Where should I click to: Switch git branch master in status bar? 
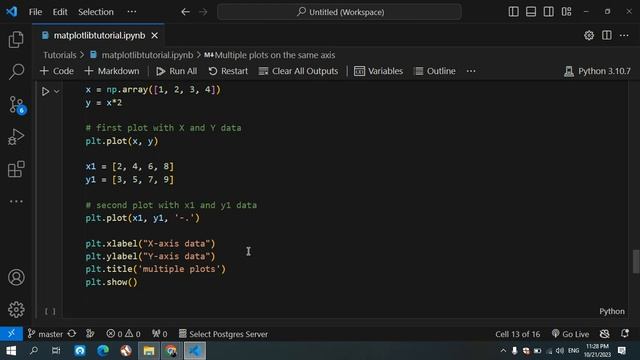pyautogui.click(x=45, y=334)
